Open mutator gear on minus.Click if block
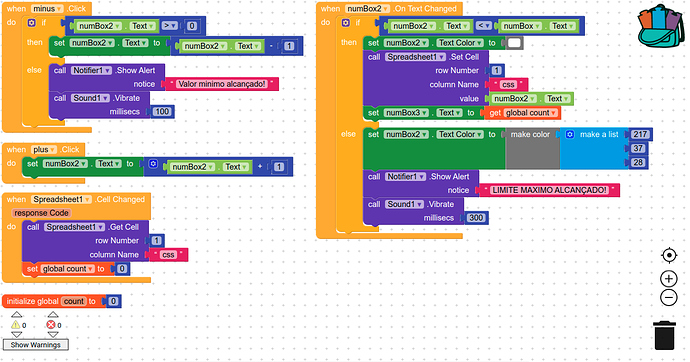Screen dimensions: 690x362 [32, 22]
